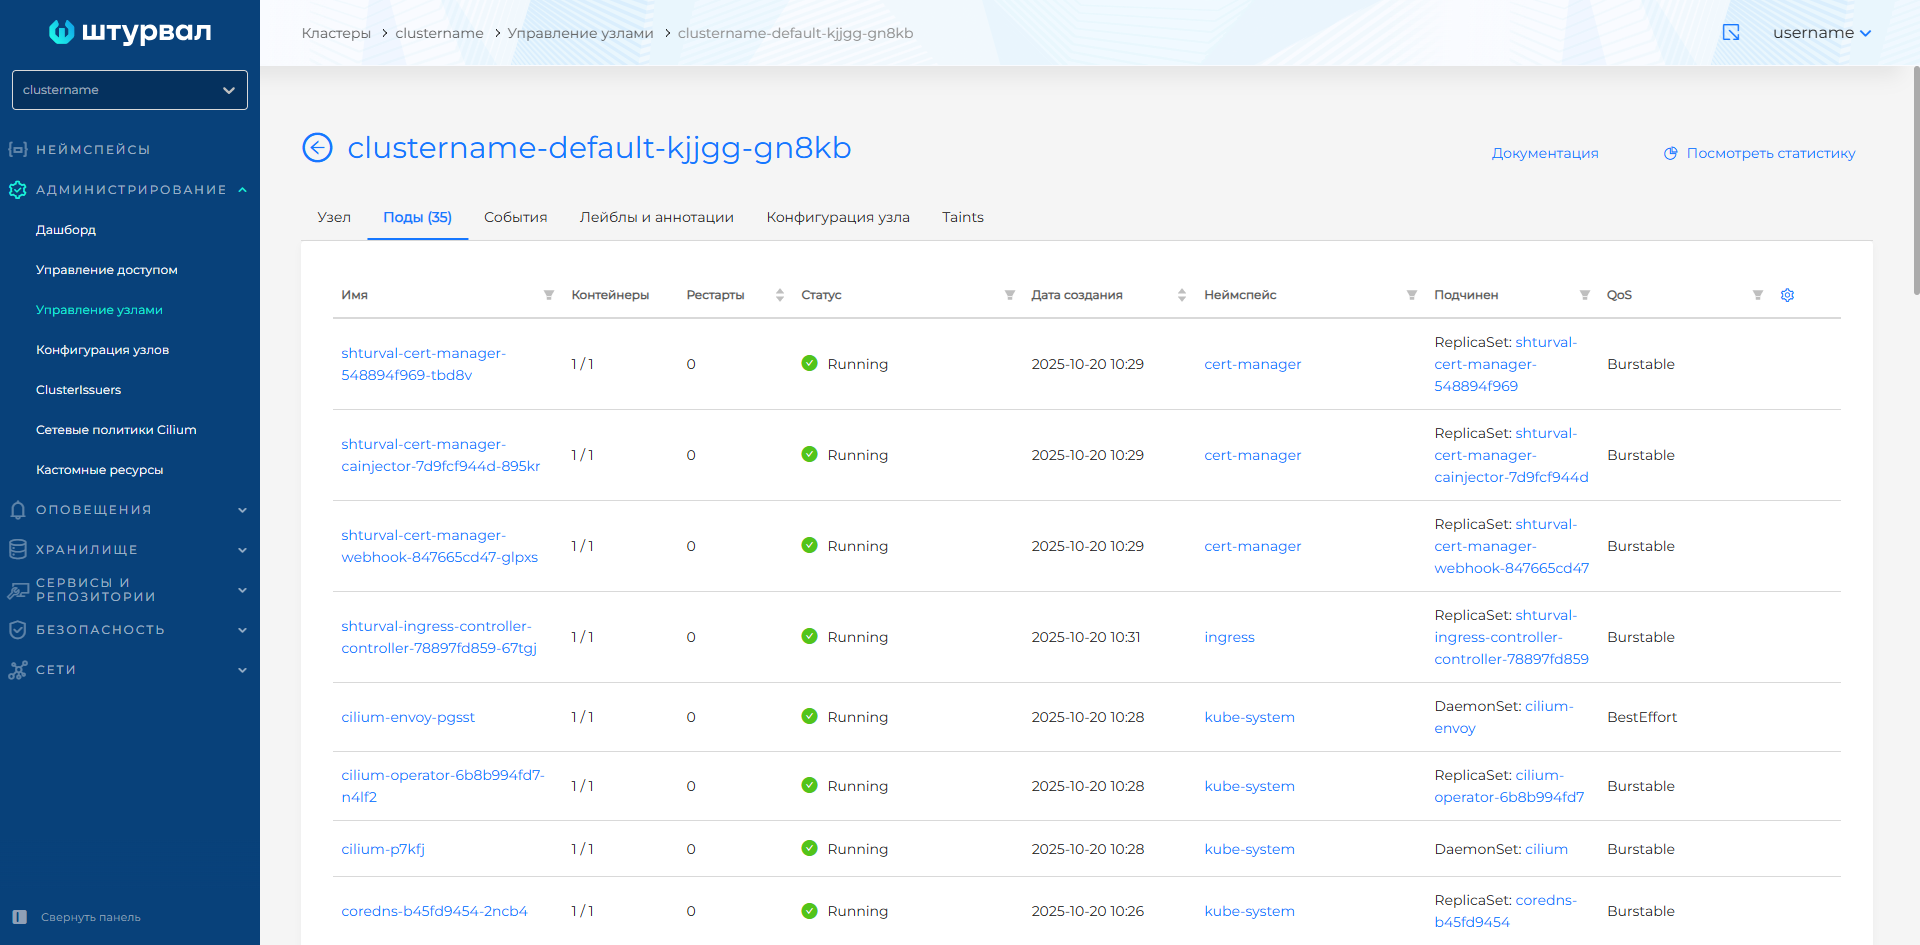Click the filter icon in the QoS column

coord(1757,295)
